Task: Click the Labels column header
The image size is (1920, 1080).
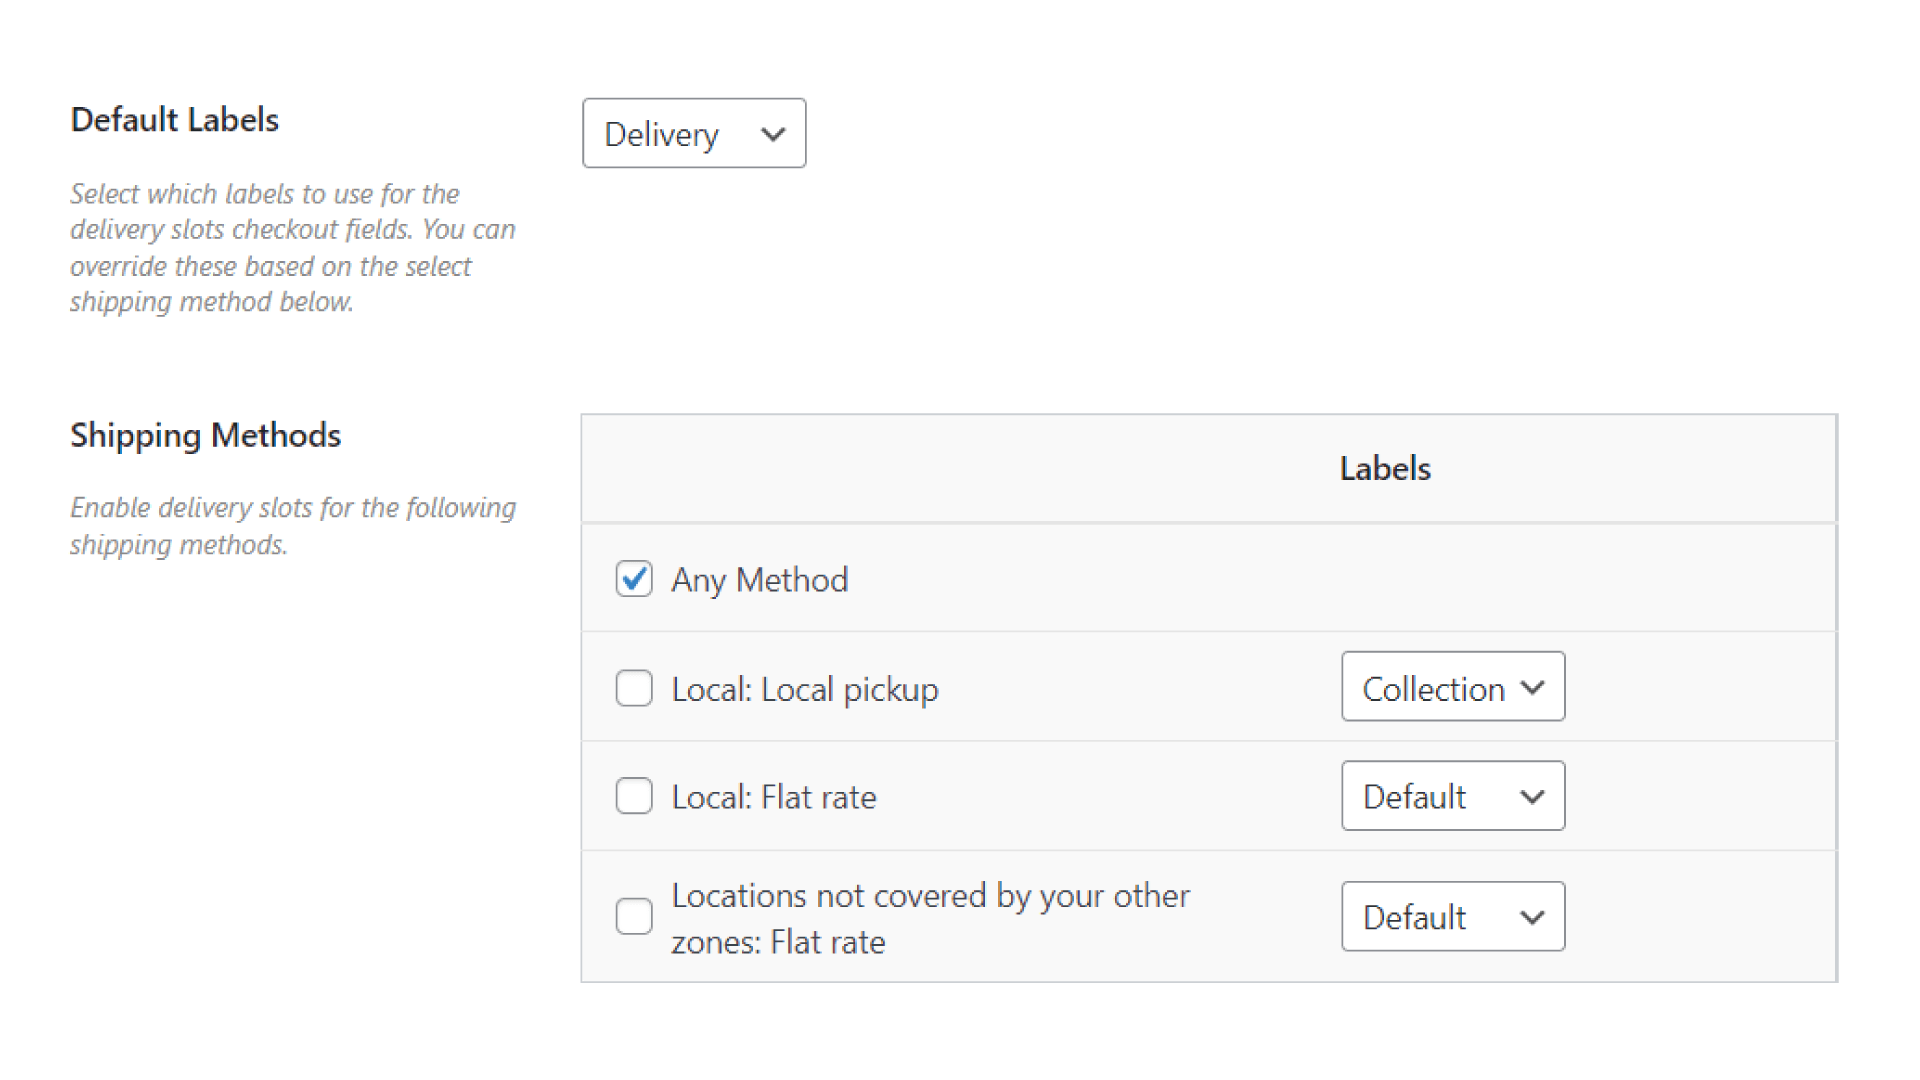Action: tap(1384, 467)
